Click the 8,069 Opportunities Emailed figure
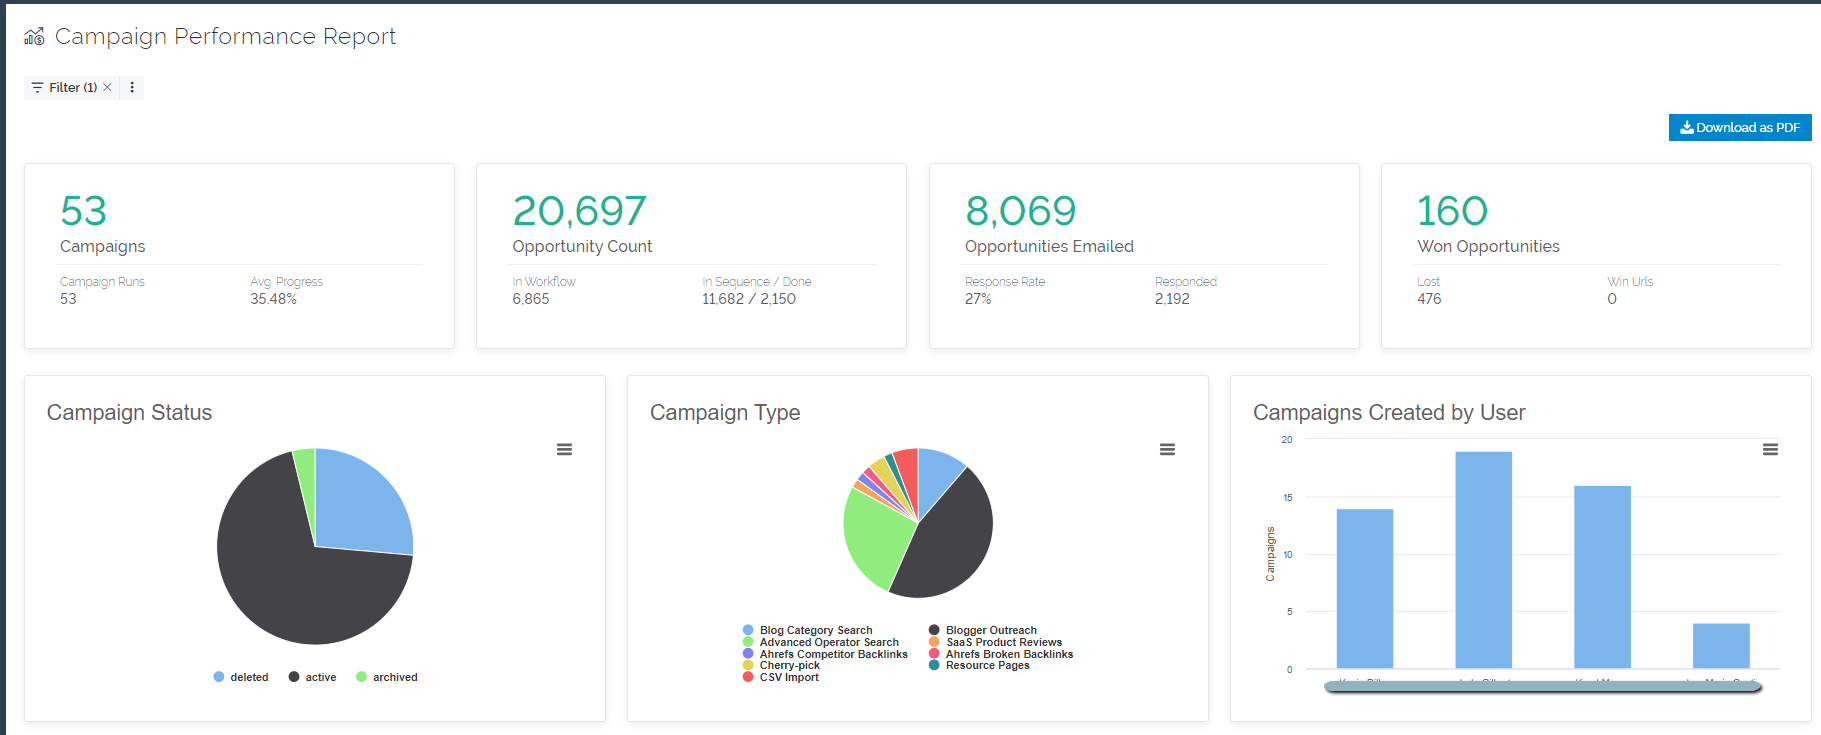 [1020, 211]
